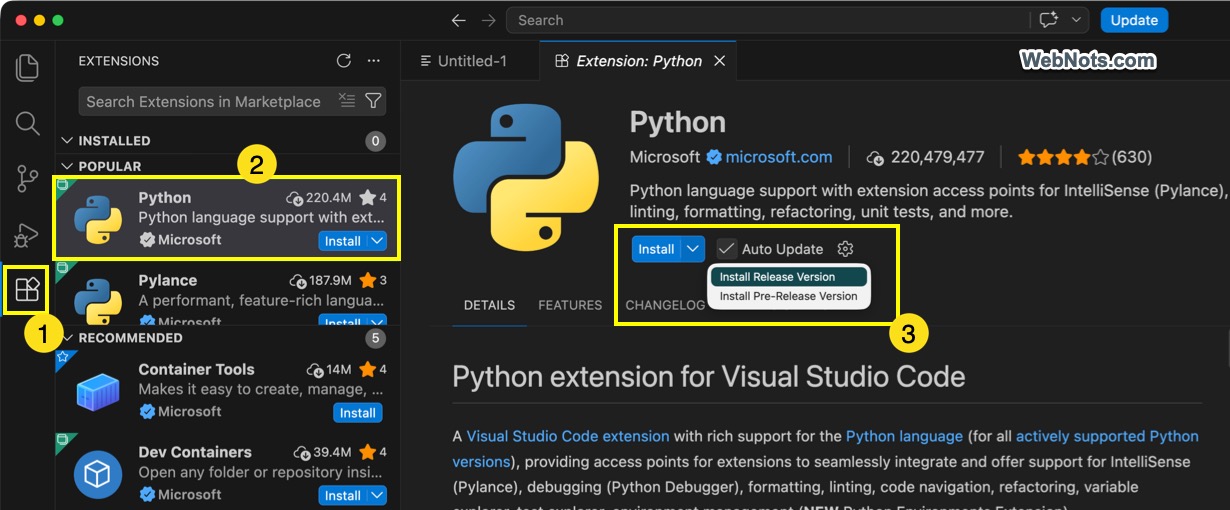Install the Dev Containers extension
Viewport: 1230px width, 510px height.
tap(342, 495)
